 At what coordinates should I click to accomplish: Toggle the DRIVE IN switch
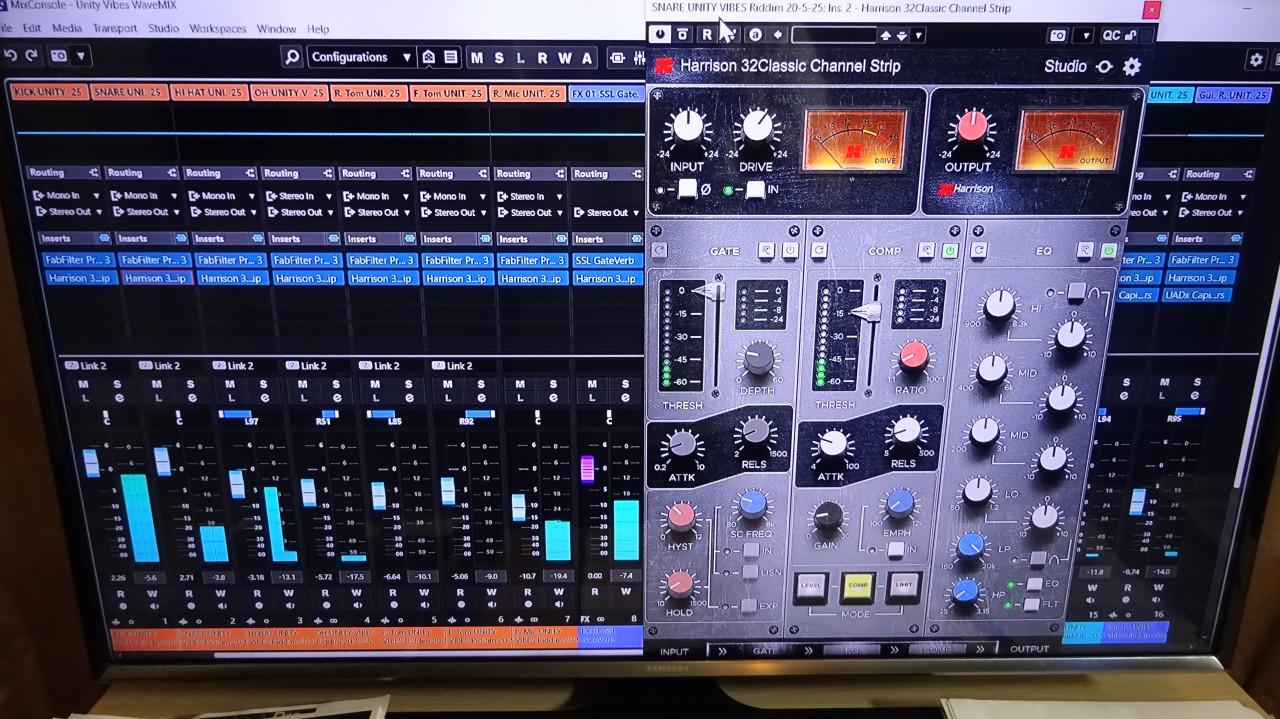coord(755,190)
